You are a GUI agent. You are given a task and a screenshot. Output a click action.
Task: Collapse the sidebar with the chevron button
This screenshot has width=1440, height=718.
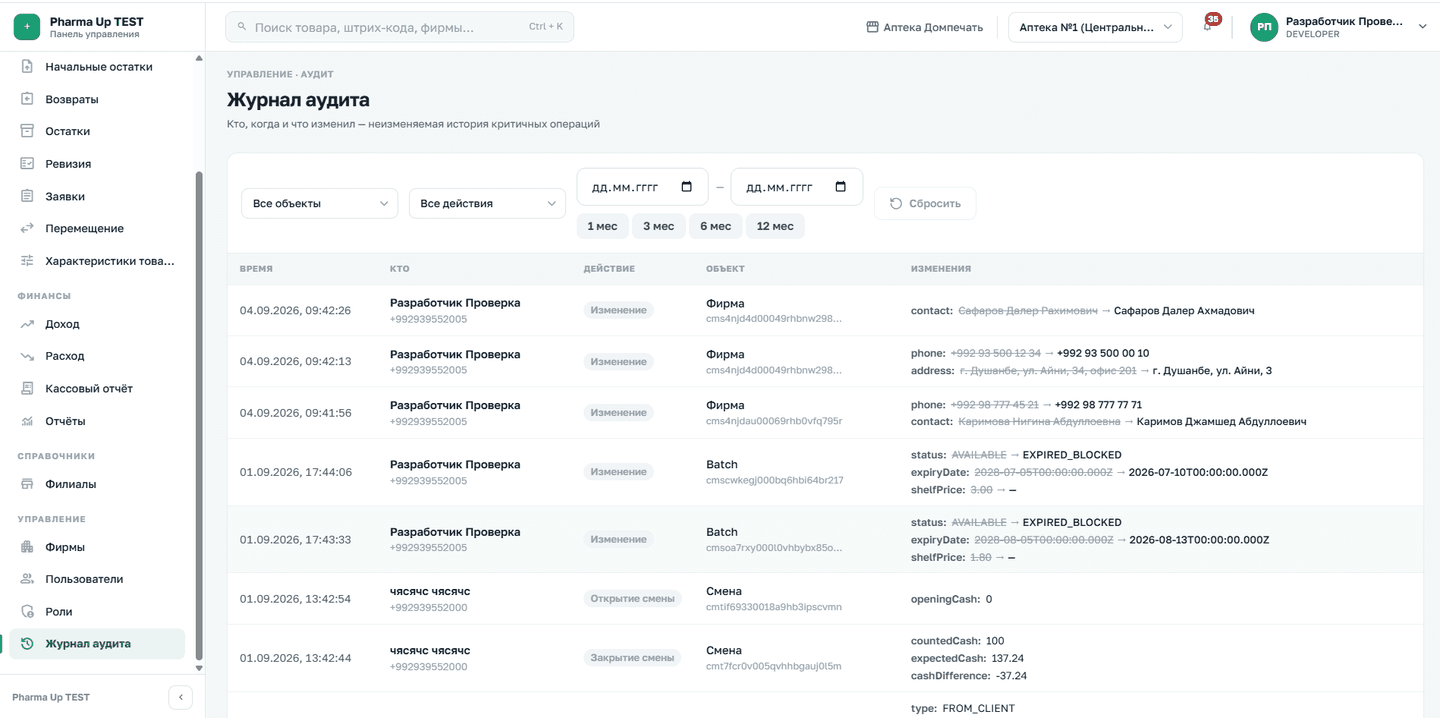(180, 697)
